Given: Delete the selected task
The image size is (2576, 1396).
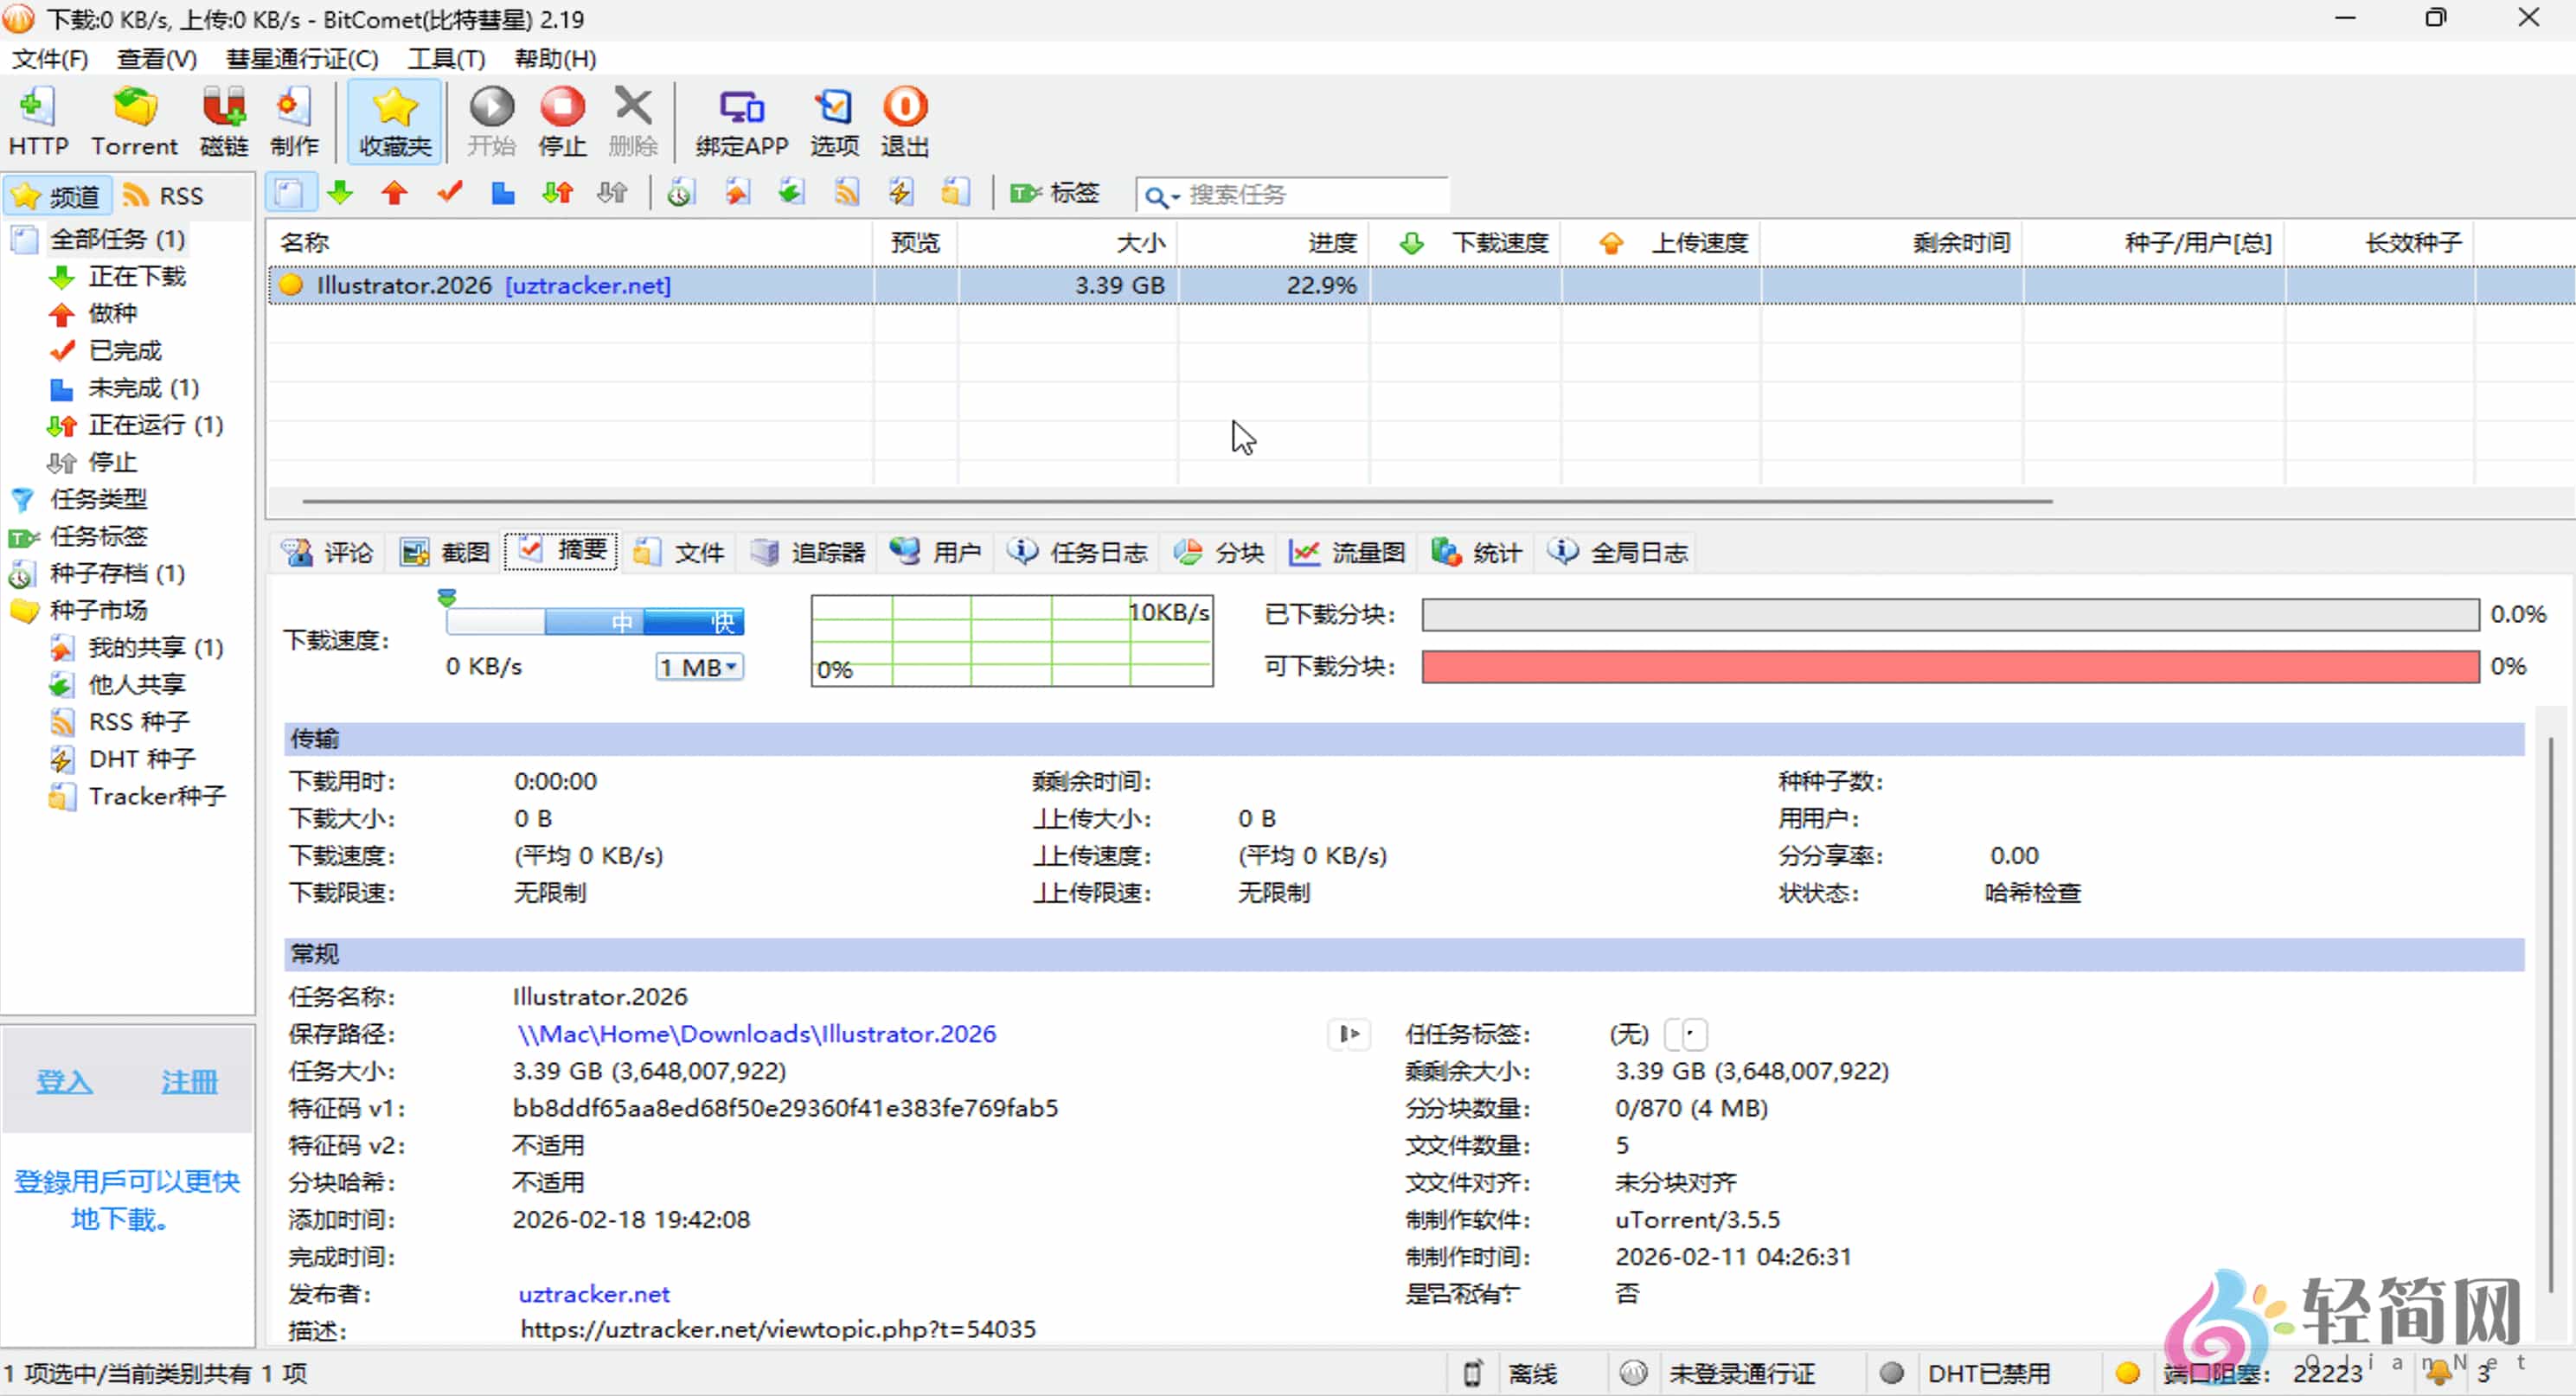Looking at the screenshot, I should 632,120.
